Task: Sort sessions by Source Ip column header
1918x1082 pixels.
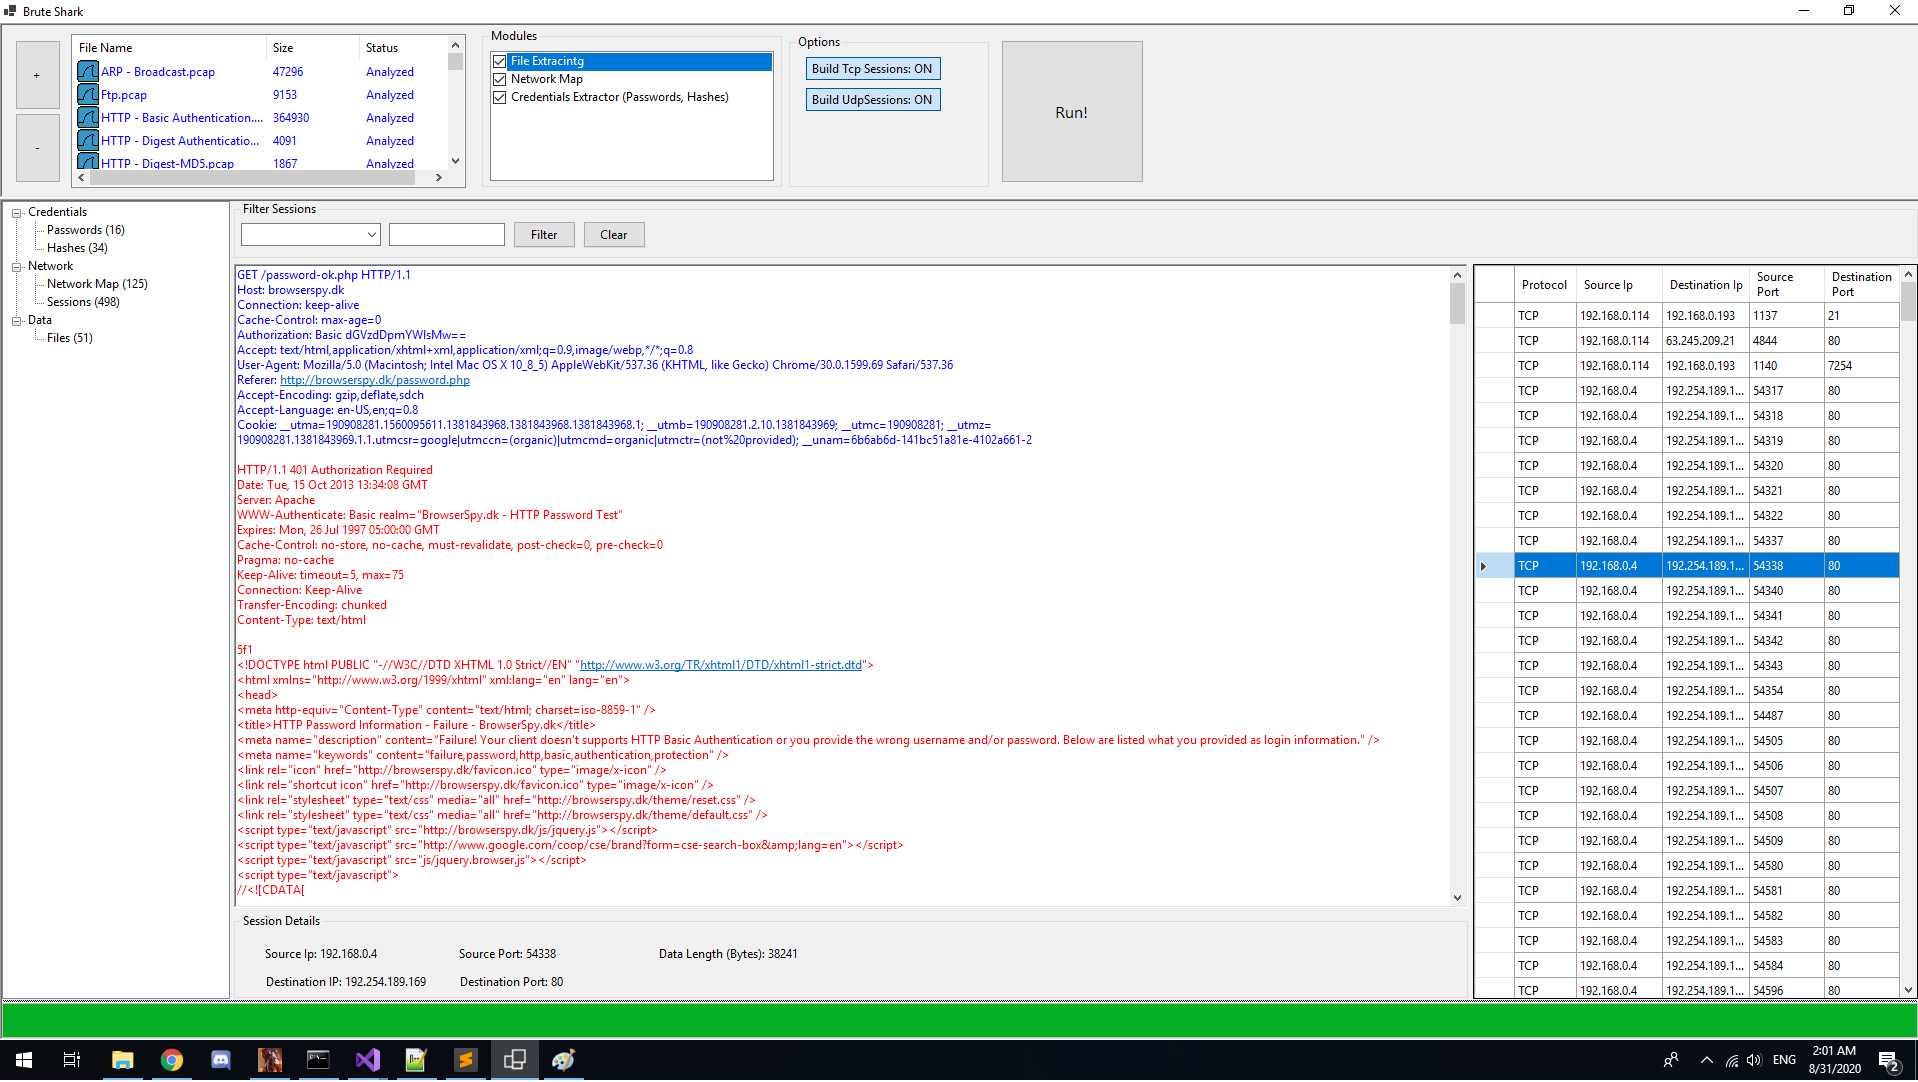Action: pos(1619,285)
